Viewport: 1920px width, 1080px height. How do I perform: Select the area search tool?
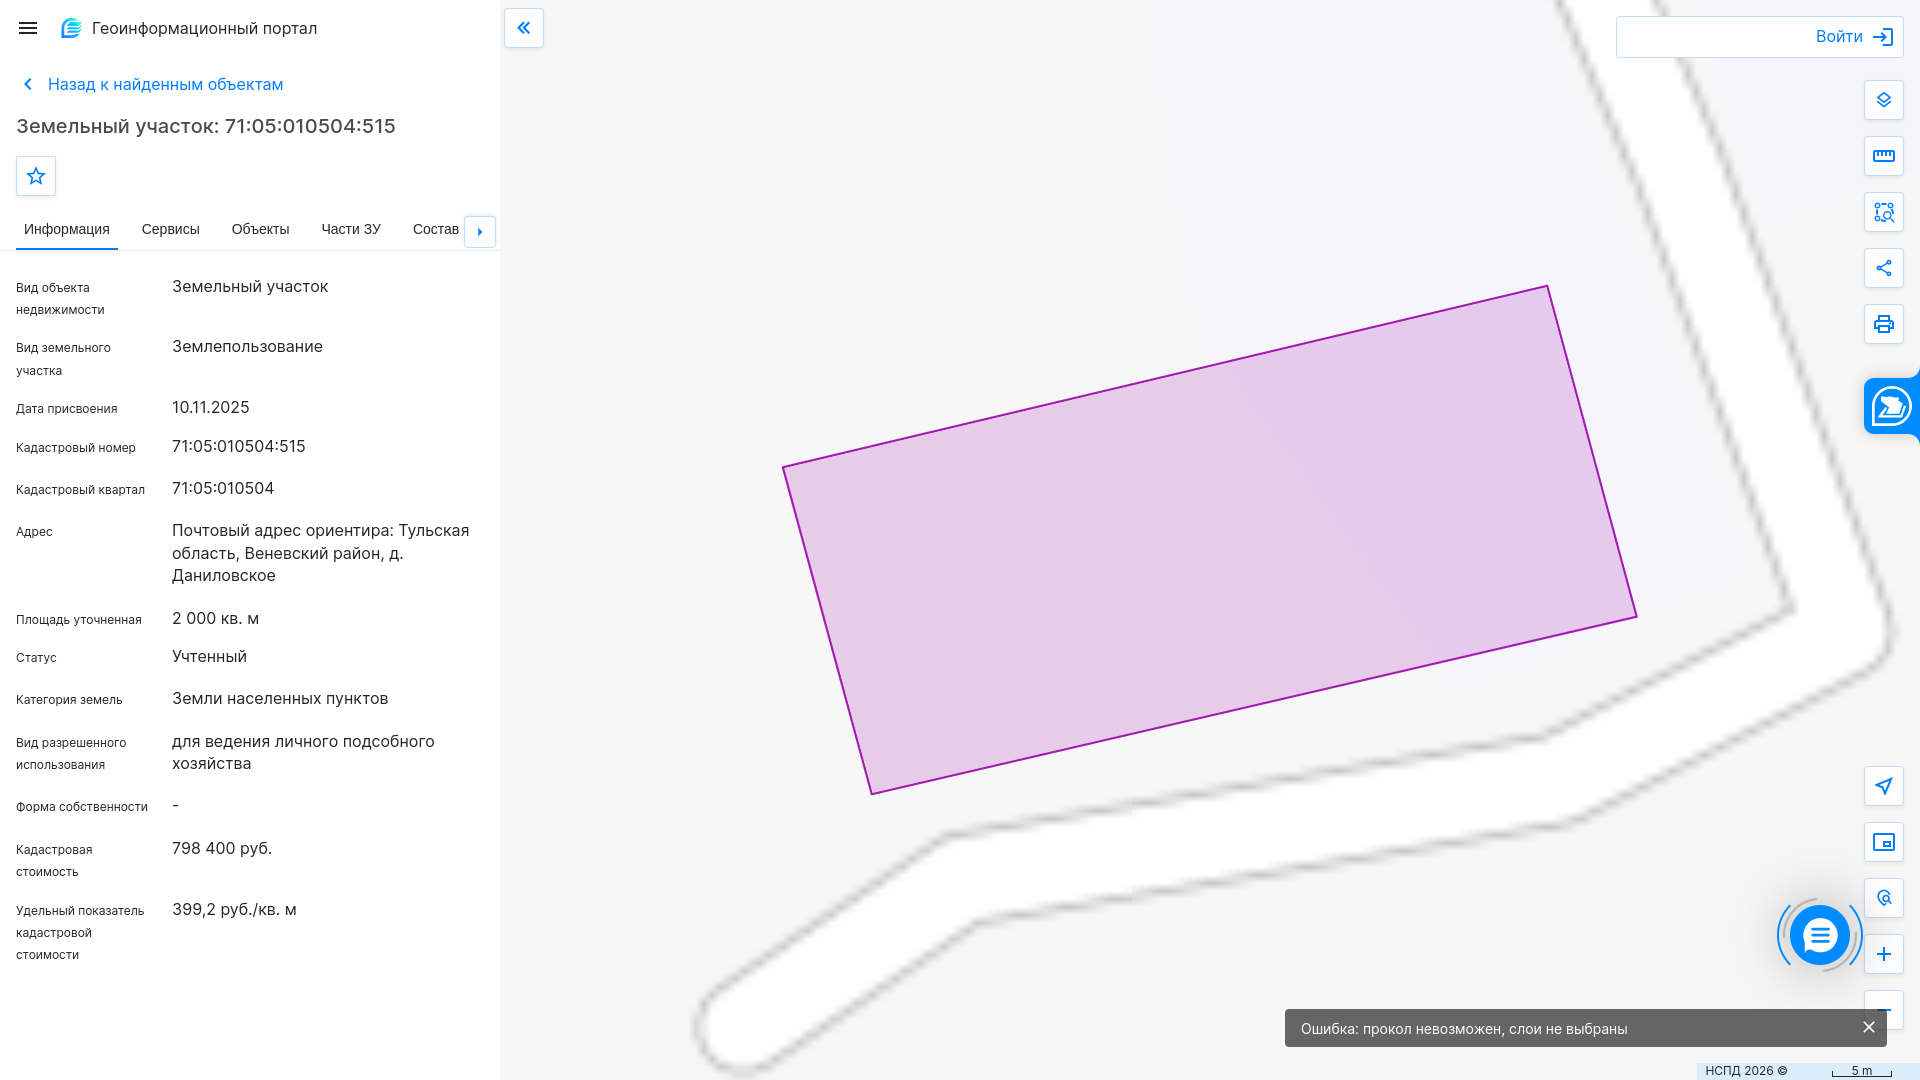(x=1884, y=212)
